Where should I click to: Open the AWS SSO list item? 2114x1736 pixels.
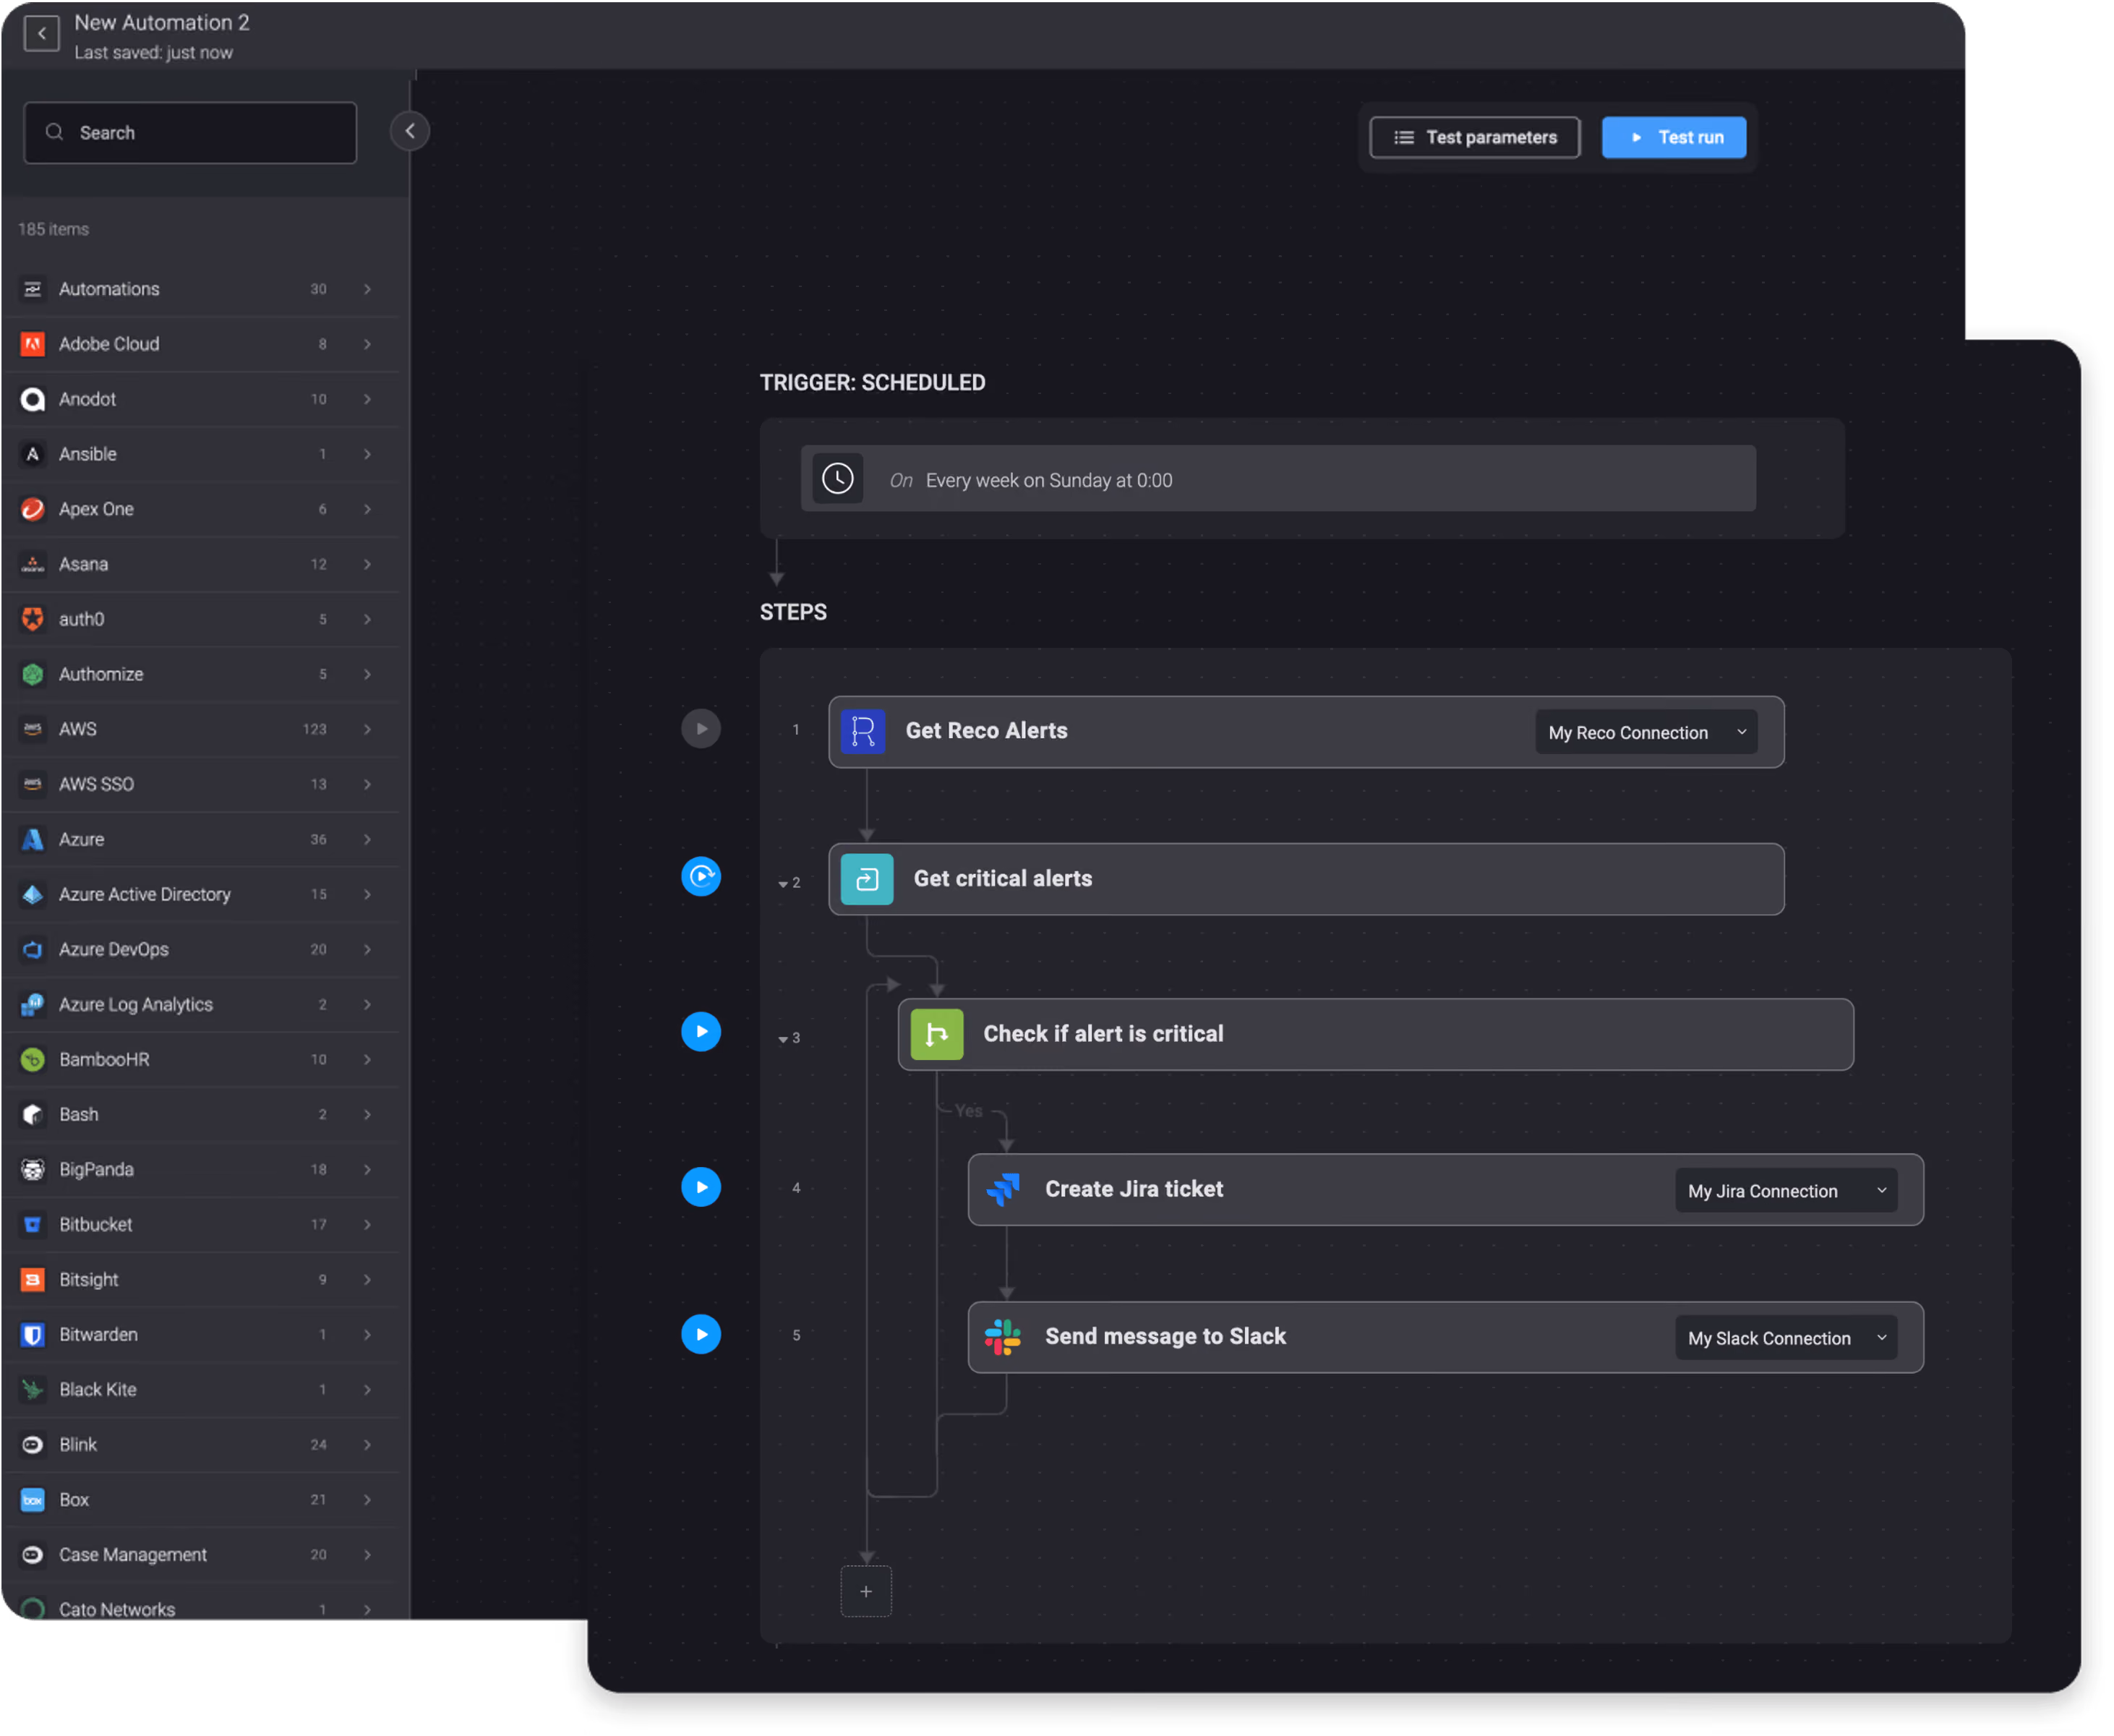200,785
